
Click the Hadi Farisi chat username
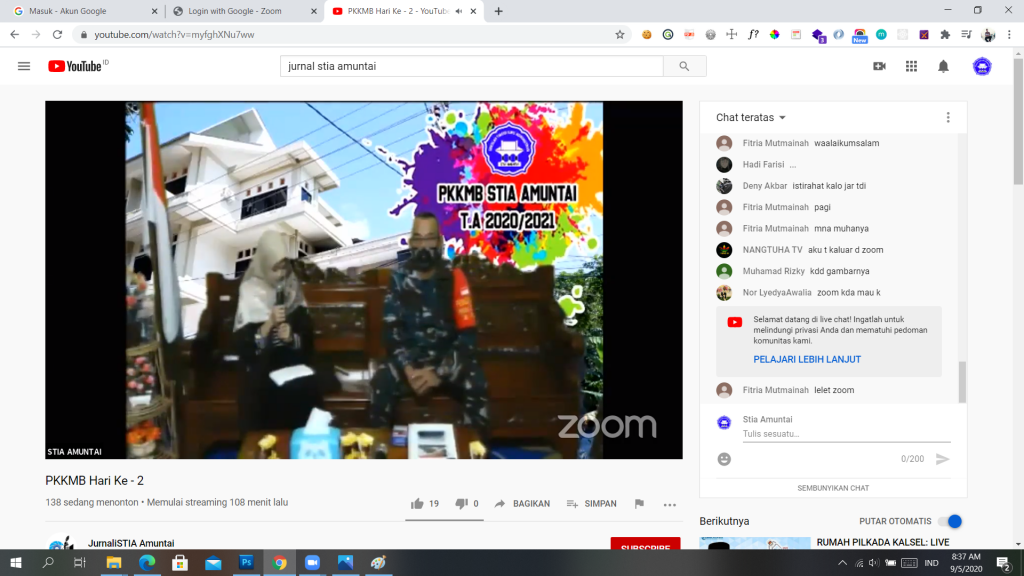[x=763, y=164]
